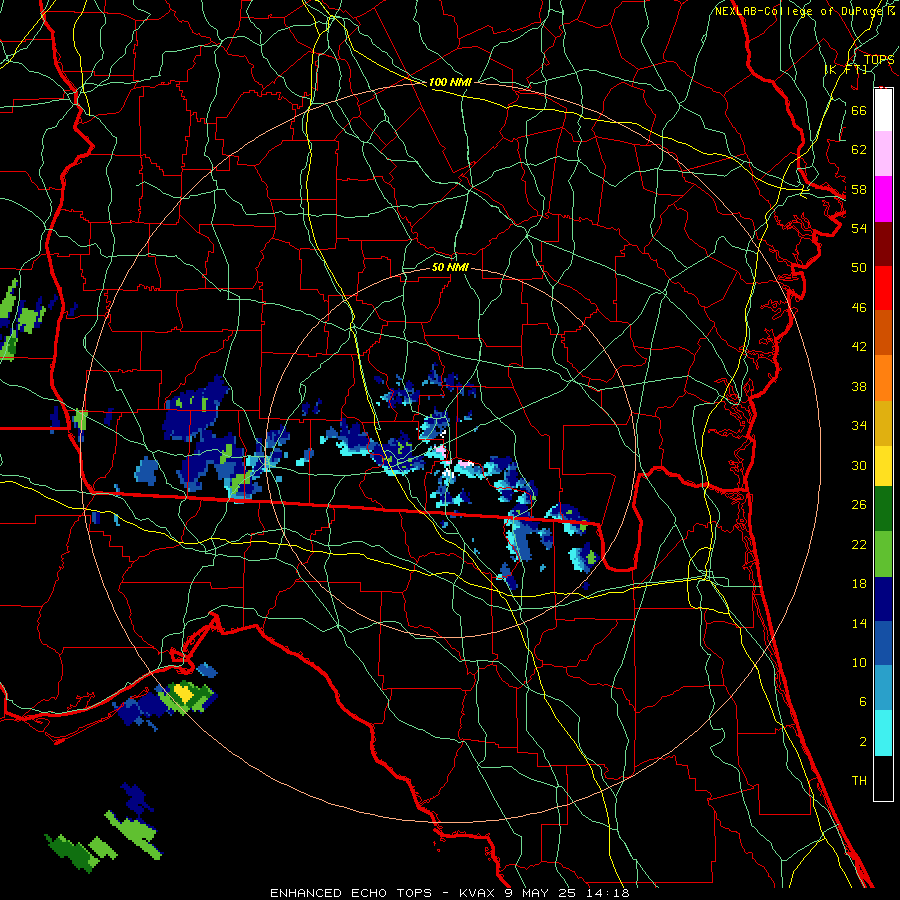Click the light pink band near 62
This screenshot has width=900, height=900.
(x=883, y=153)
